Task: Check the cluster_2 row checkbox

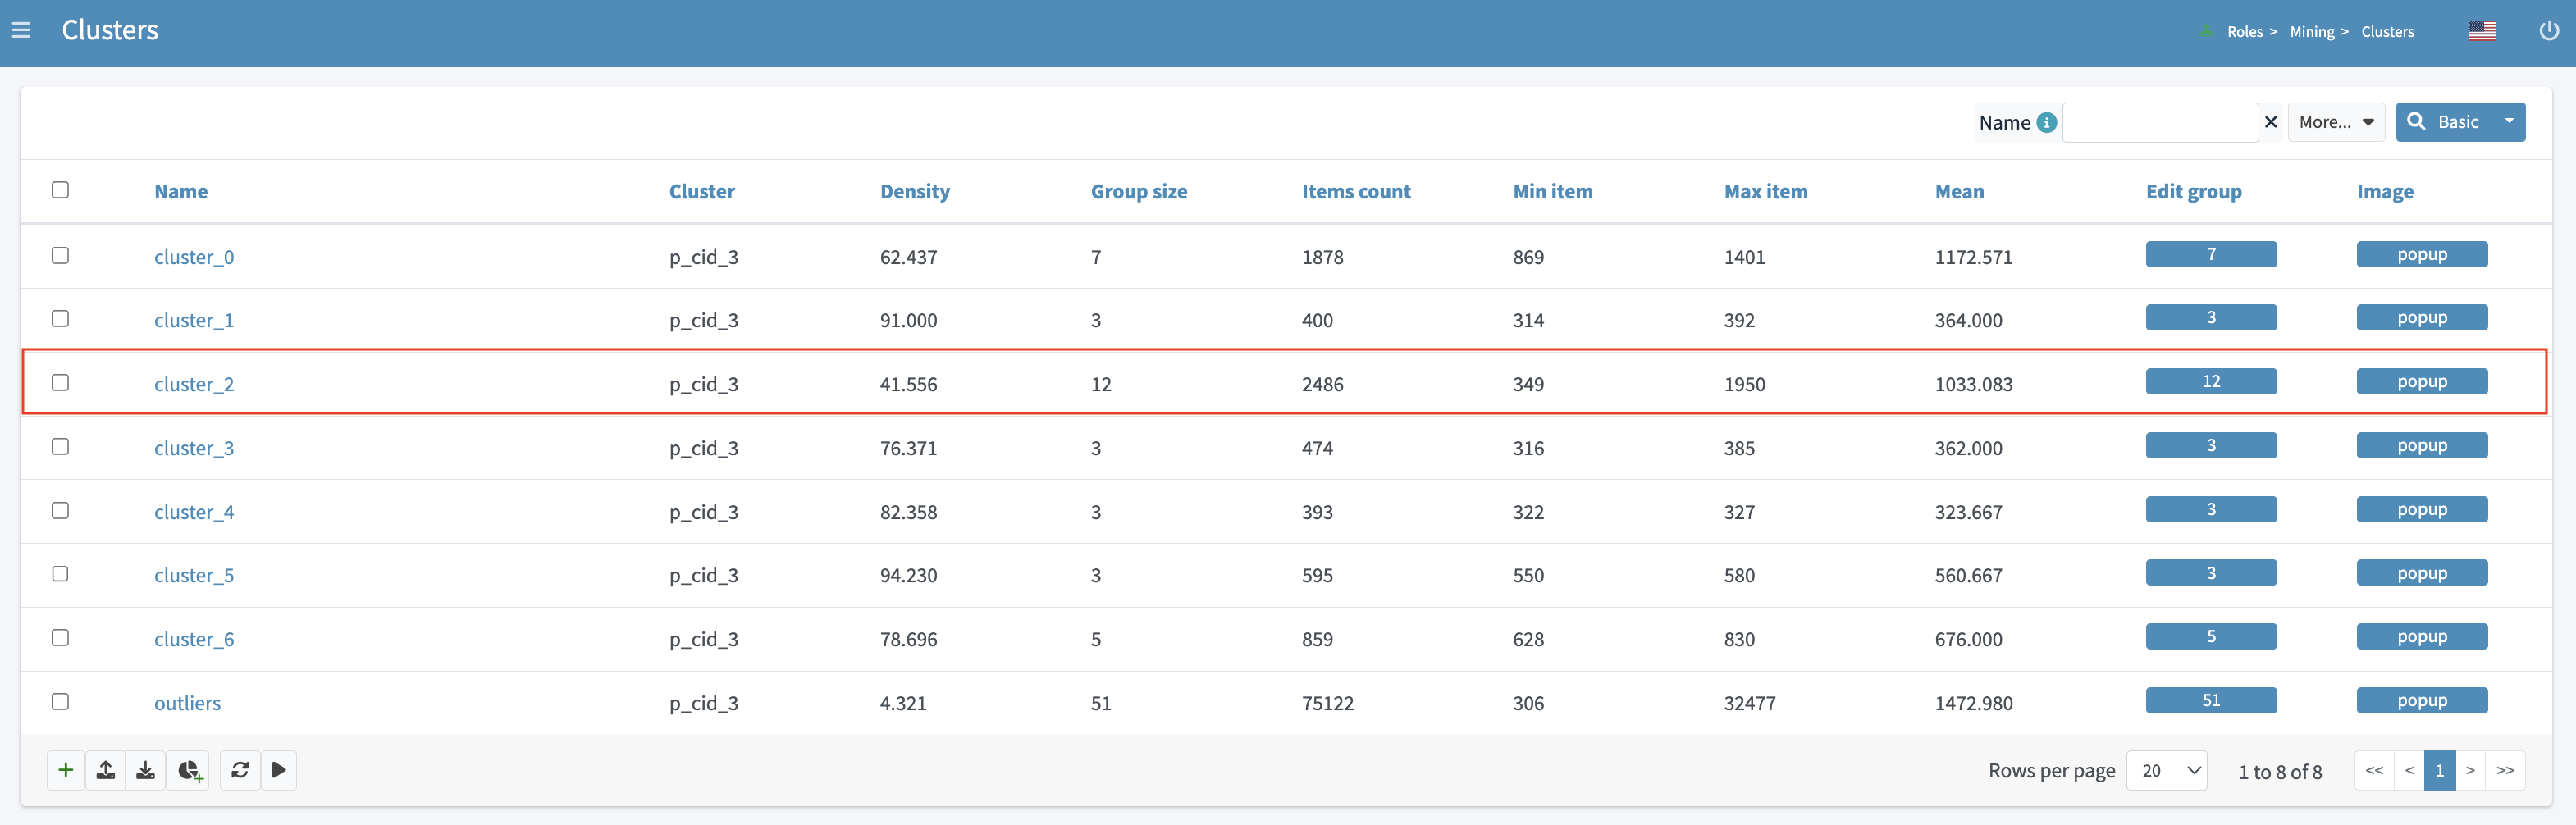Action: pyautogui.click(x=60, y=383)
